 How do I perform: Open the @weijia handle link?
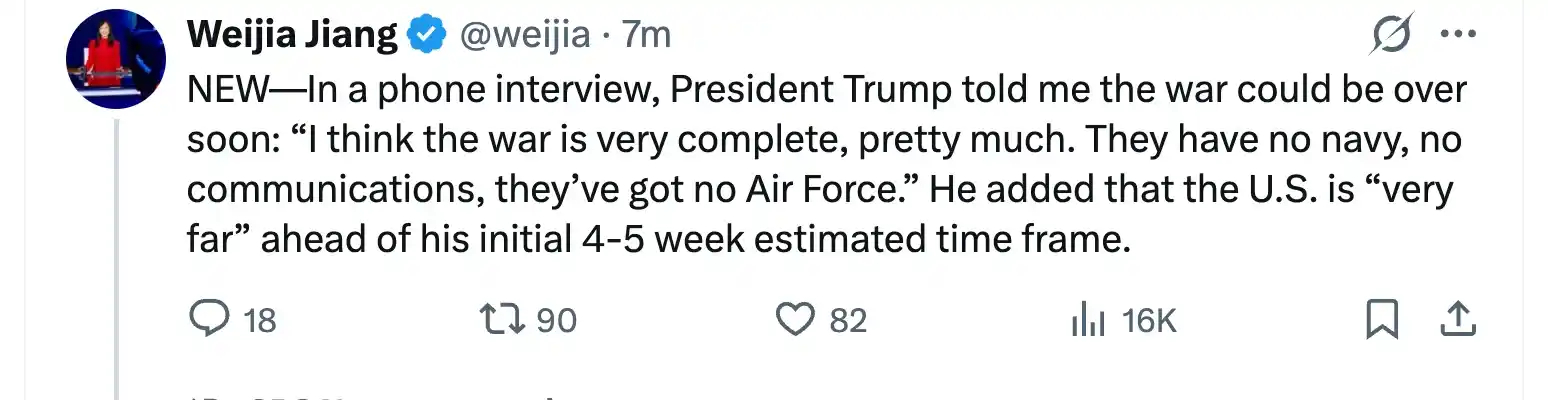(x=524, y=36)
